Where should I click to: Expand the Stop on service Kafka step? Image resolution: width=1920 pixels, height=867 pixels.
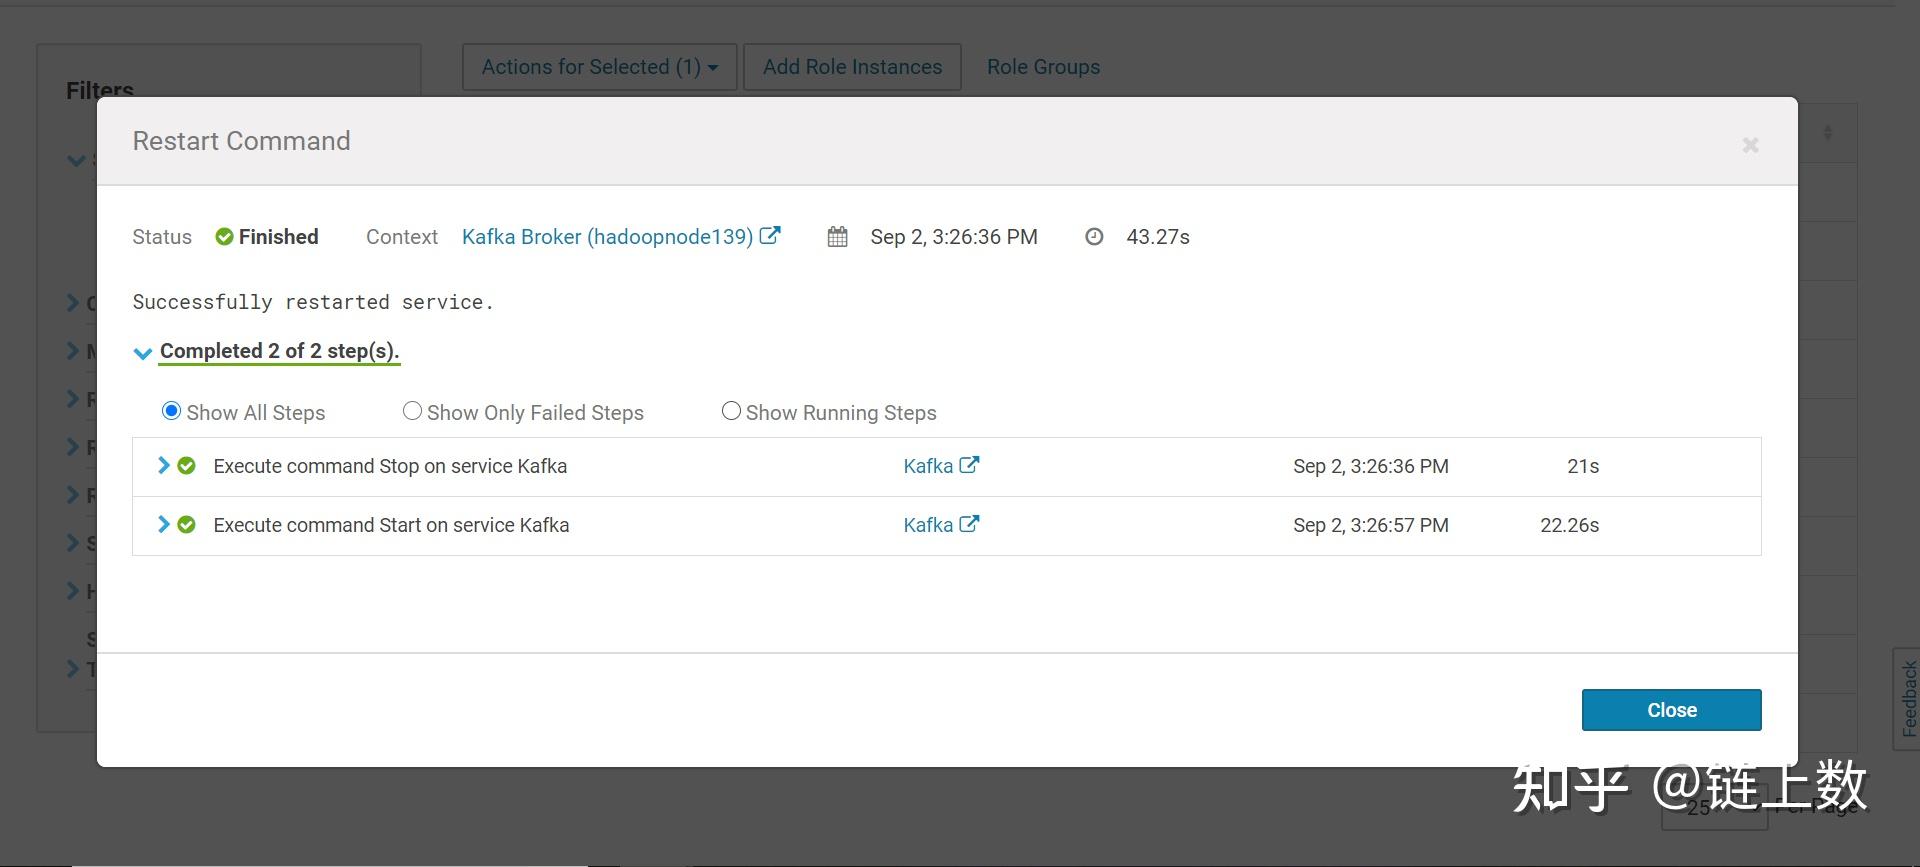tap(163, 466)
